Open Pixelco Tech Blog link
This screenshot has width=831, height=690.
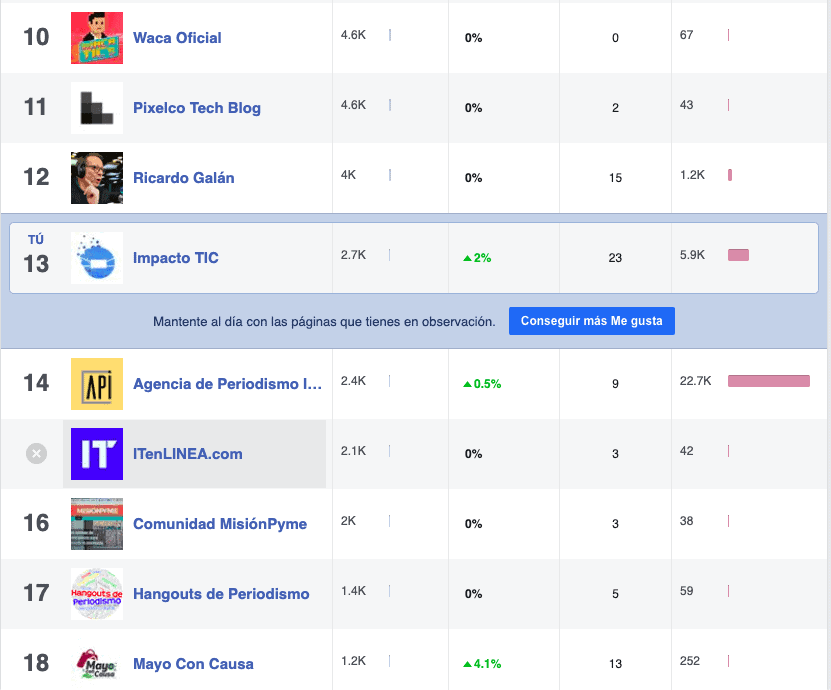pos(197,108)
